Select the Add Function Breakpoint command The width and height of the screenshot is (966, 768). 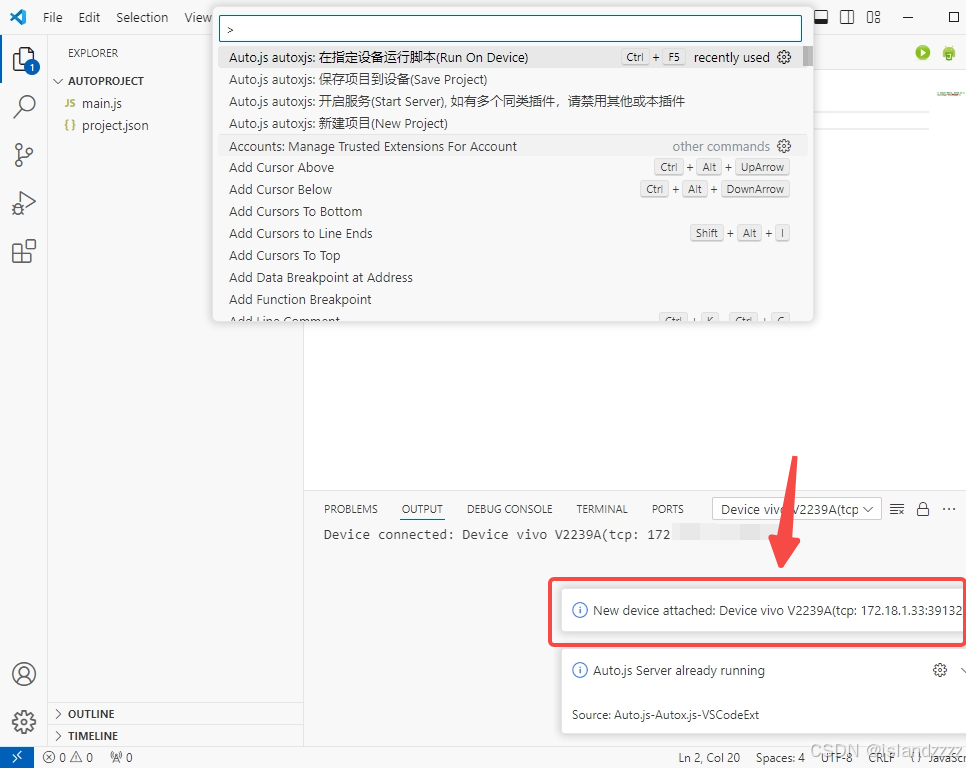point(511,300)
